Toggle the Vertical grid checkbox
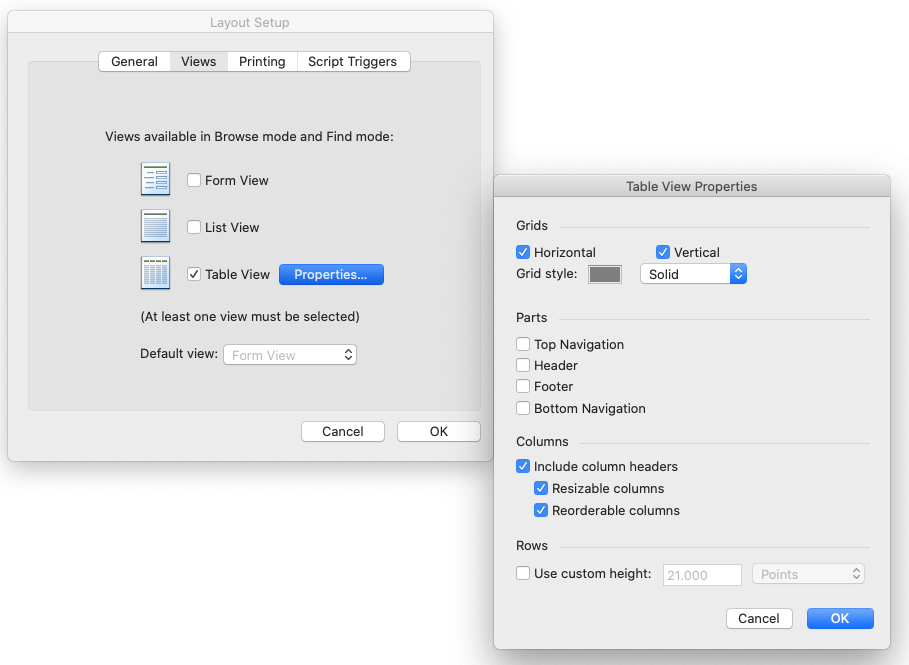The width and height of the screenshot is (909, 665). [663, 252]
